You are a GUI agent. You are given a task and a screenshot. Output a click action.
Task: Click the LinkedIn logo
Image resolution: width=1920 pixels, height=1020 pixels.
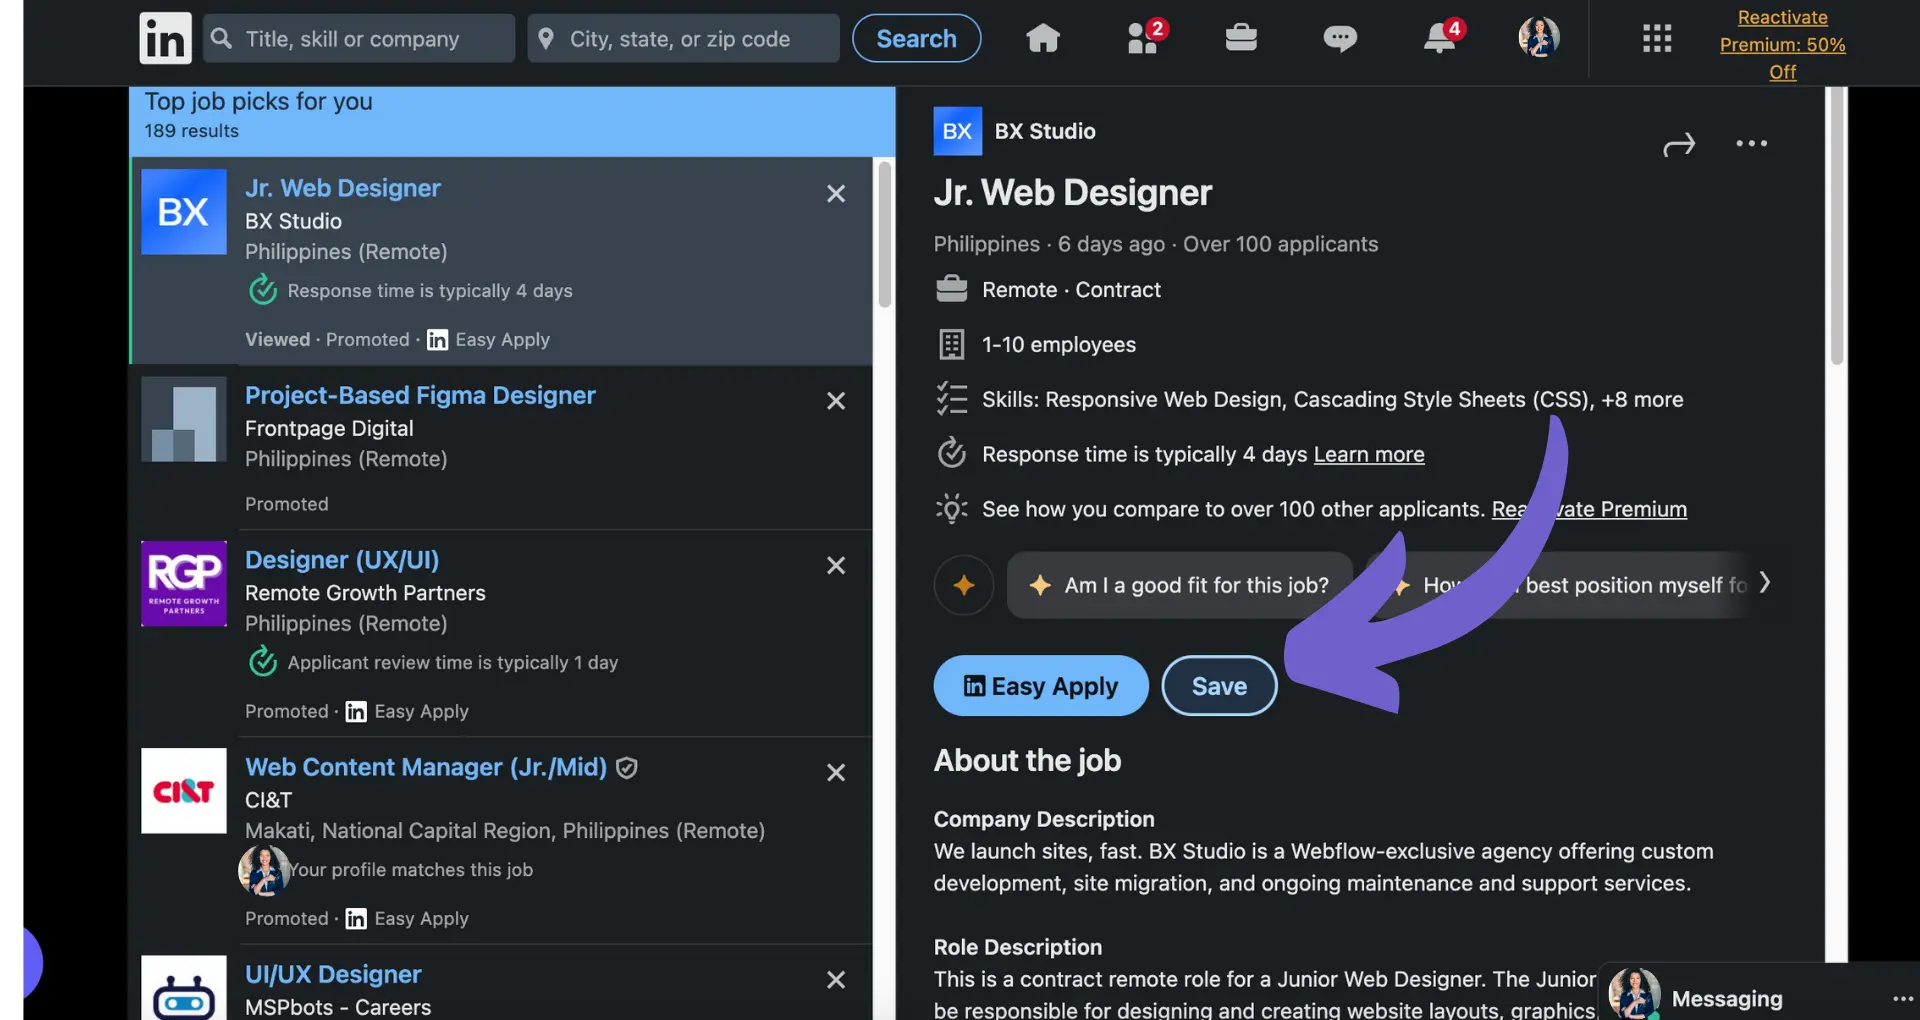tap(165, 38)
